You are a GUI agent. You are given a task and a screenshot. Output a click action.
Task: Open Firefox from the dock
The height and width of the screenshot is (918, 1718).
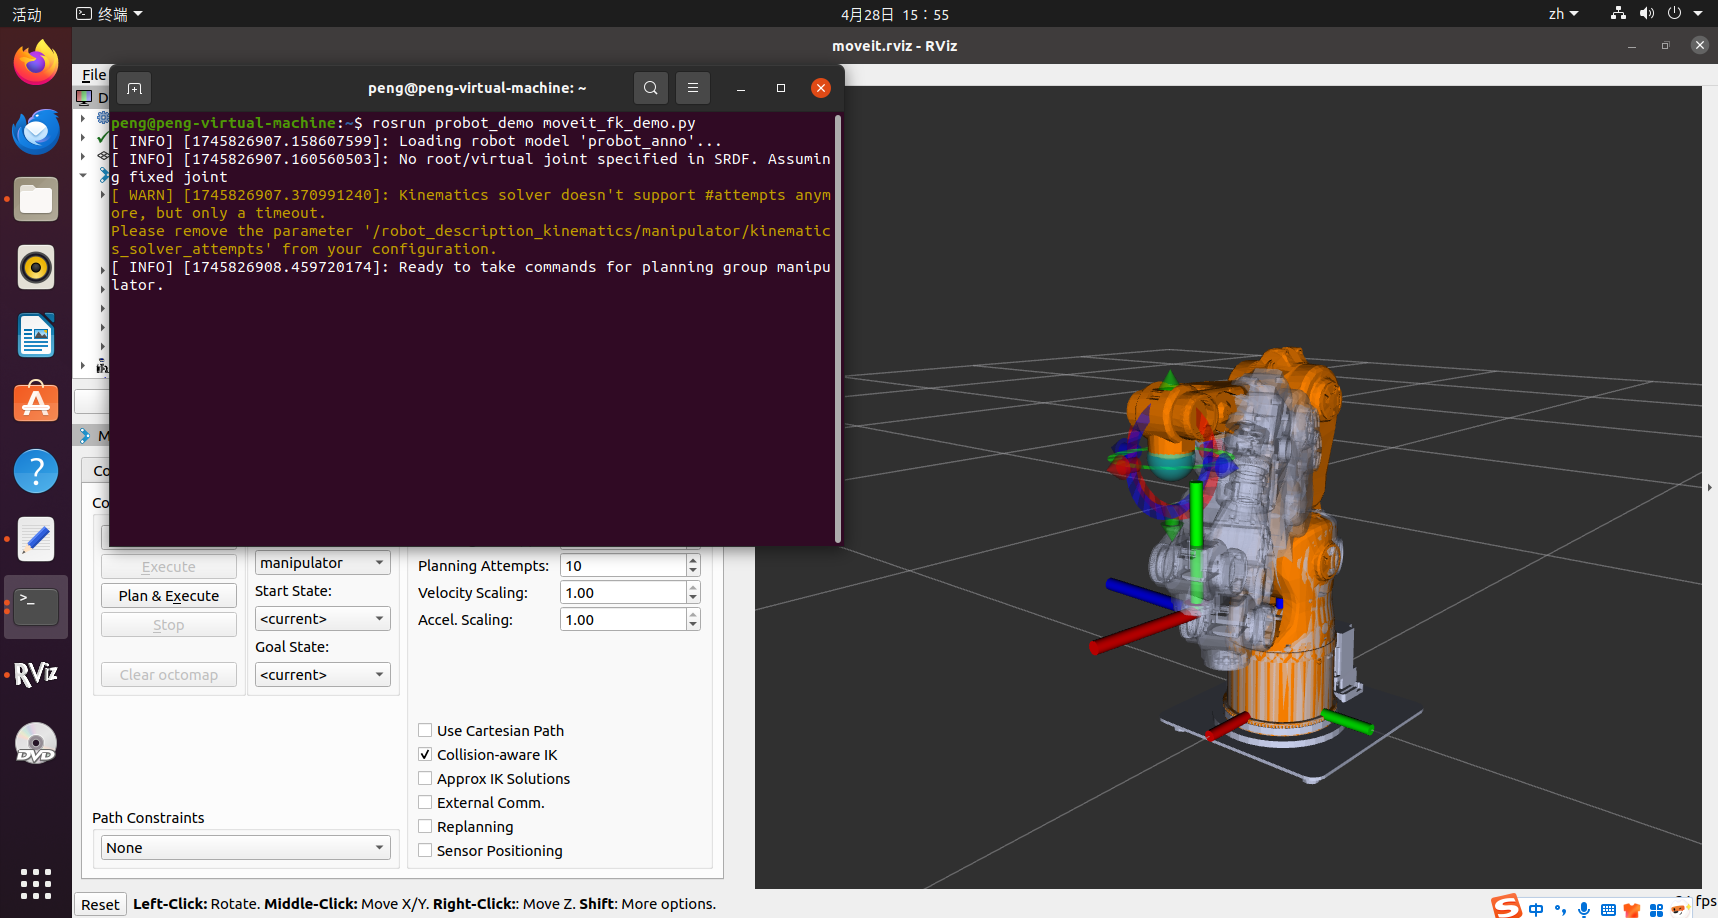coord(36,63)
